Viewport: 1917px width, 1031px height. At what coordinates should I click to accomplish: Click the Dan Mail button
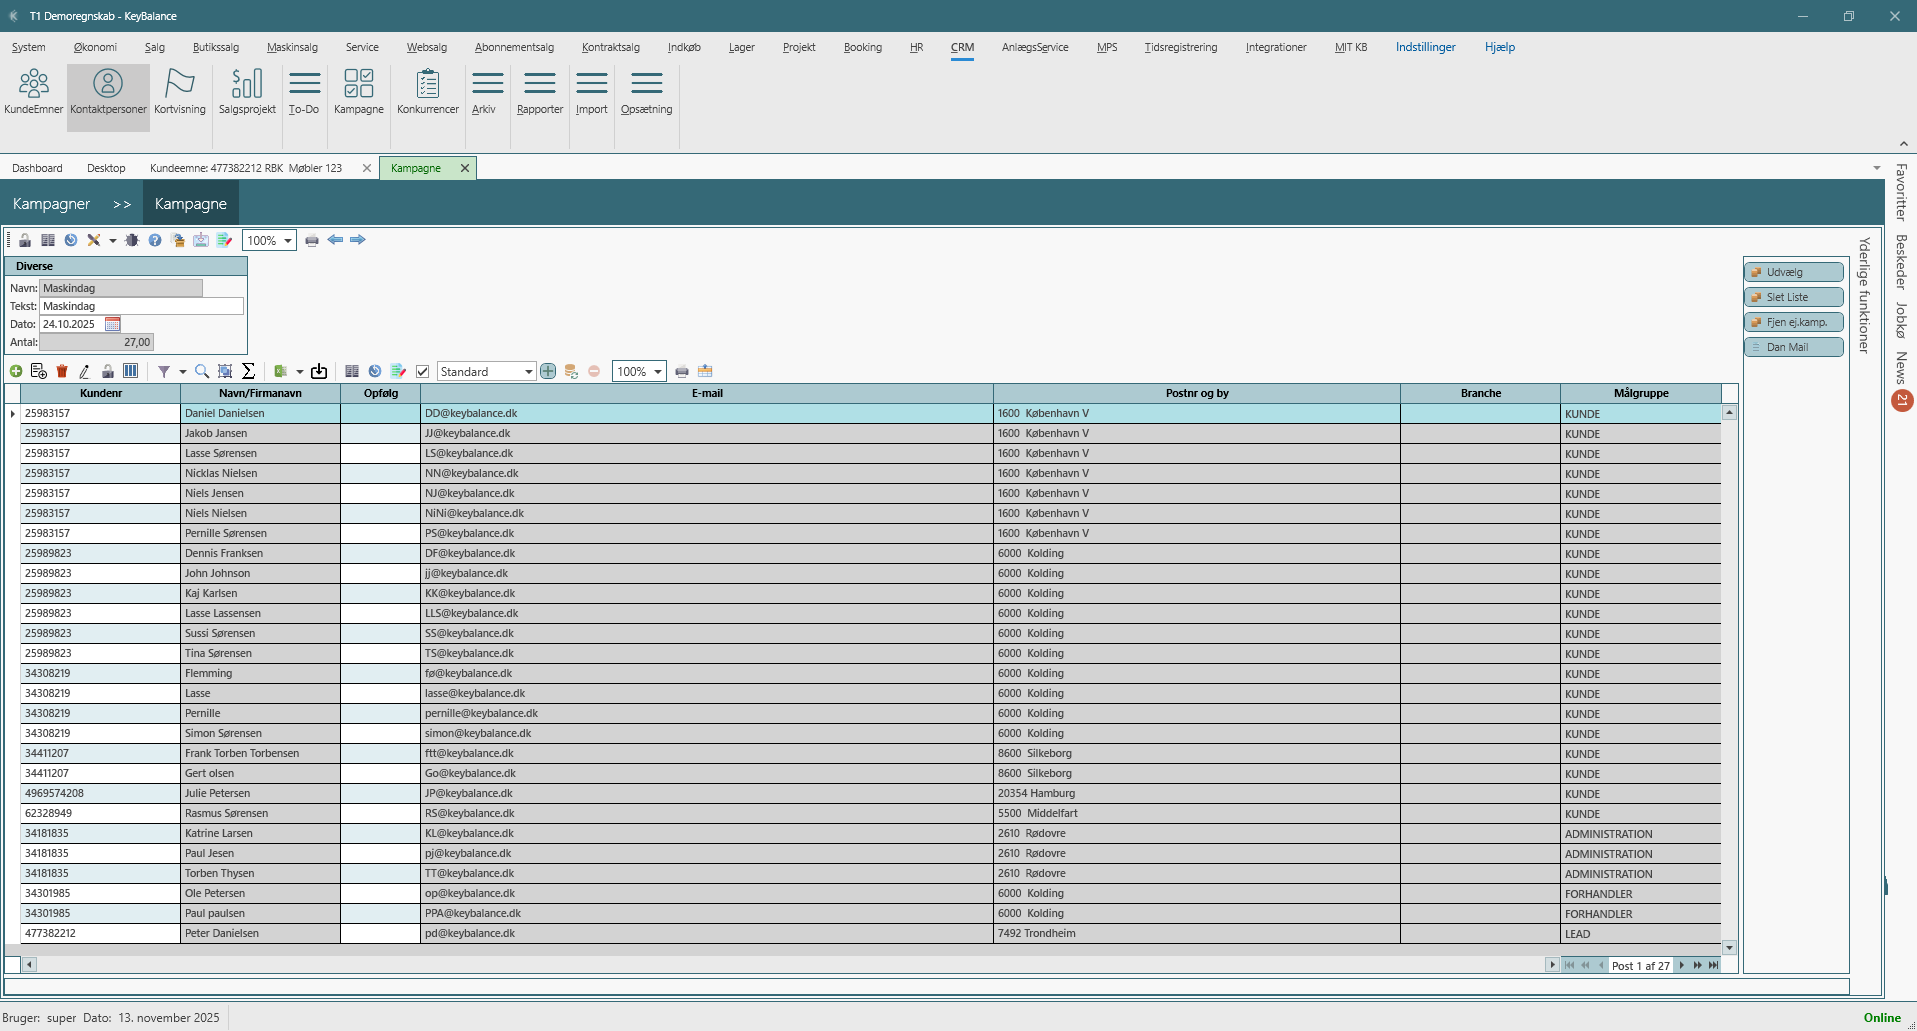tap(1794, 347)
